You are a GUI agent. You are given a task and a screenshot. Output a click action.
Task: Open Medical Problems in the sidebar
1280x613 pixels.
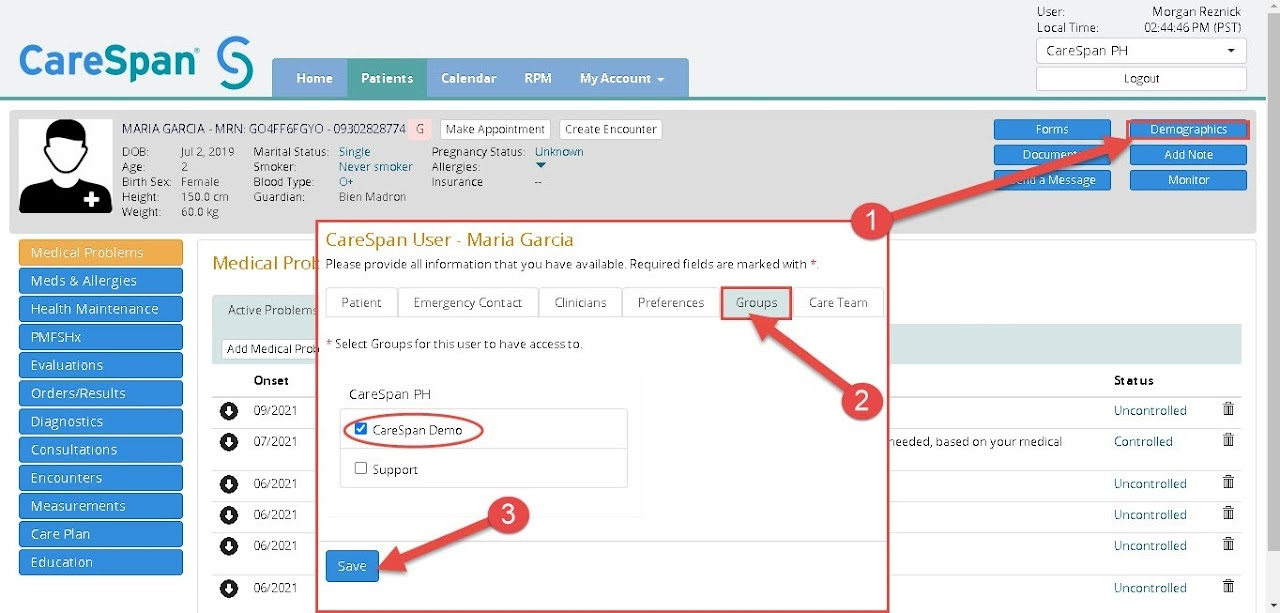point(101,253)
